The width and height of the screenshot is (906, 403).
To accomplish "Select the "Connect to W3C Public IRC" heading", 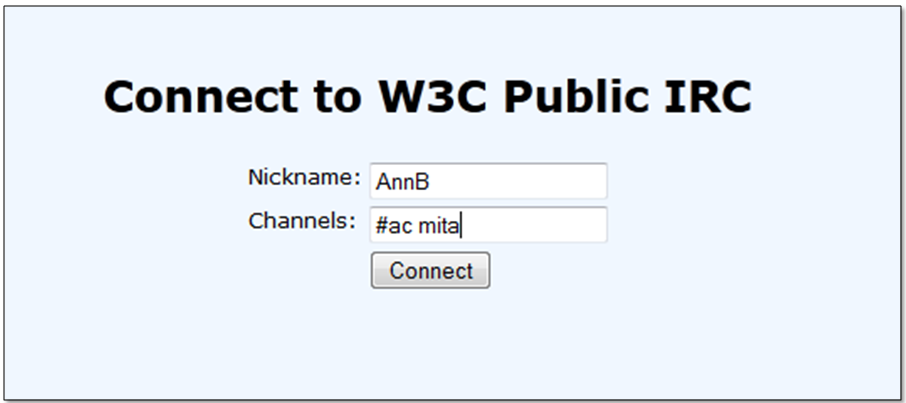I will tap(427, 97).
